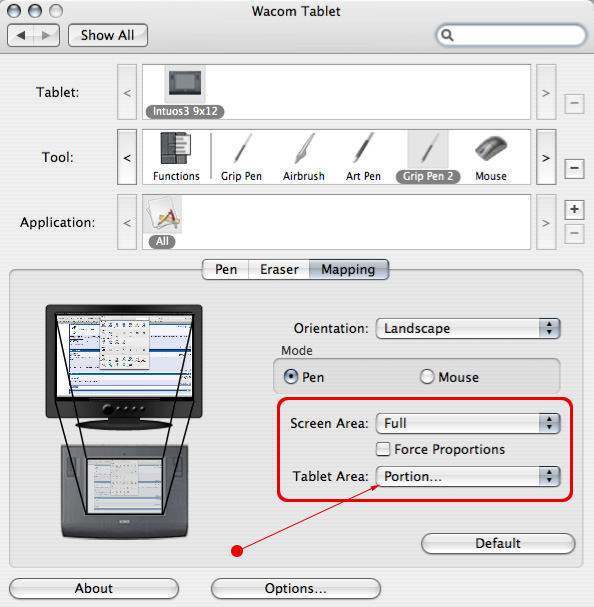Open the Functions tool icon
This screenshot has width=594, height=607.
tap(176, 149)
